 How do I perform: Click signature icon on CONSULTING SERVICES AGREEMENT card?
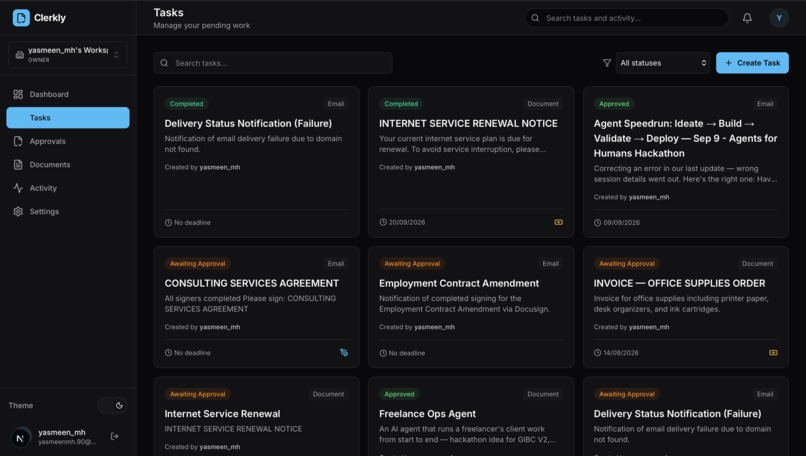(344, 353)
